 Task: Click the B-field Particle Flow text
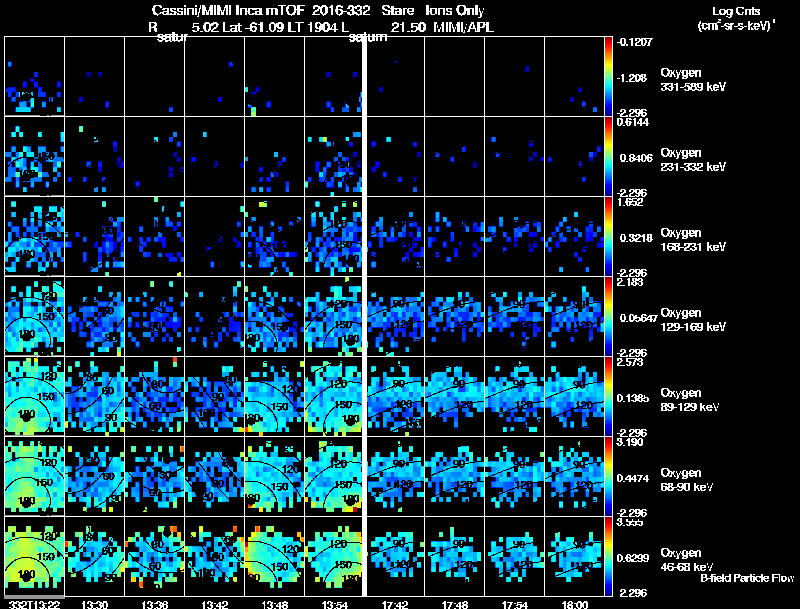[x=747, y=578]
